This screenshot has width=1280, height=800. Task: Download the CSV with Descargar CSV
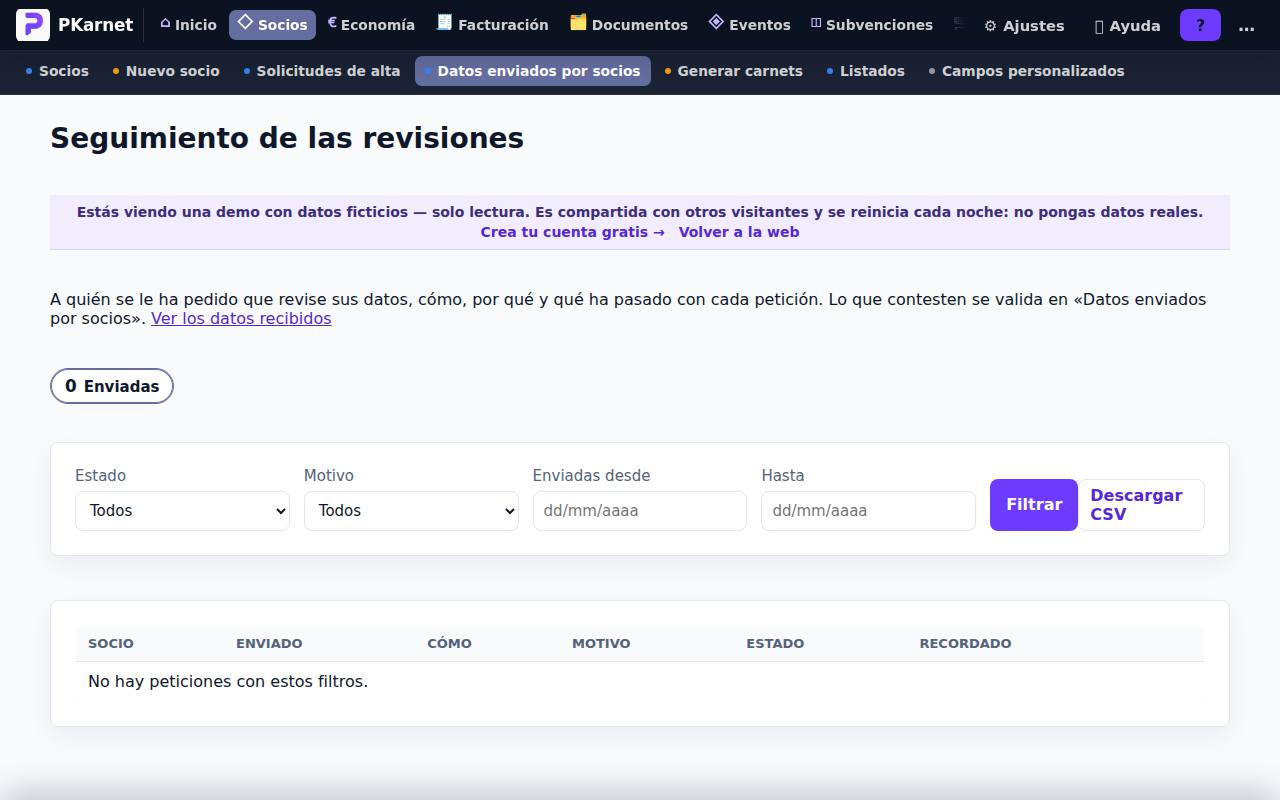pyautogui.click(x=1141, y=505)
